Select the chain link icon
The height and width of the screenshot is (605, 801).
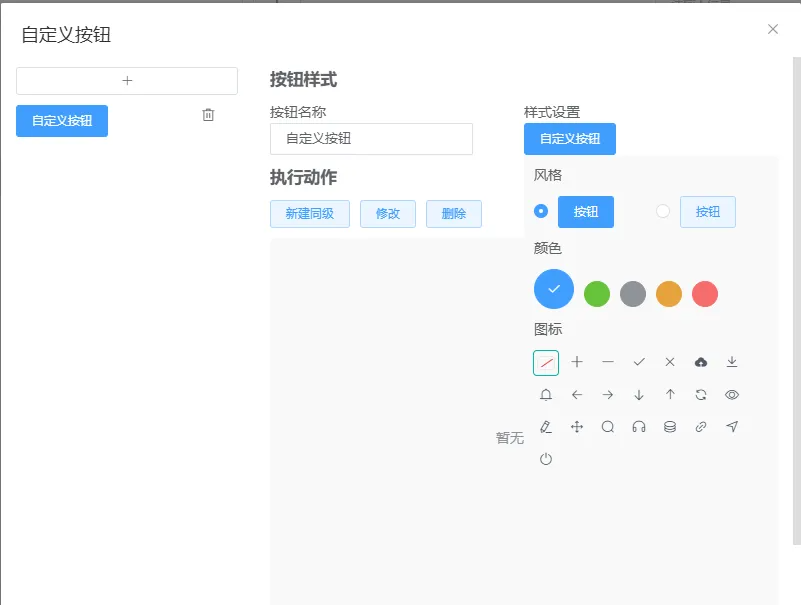pos(701,427)
